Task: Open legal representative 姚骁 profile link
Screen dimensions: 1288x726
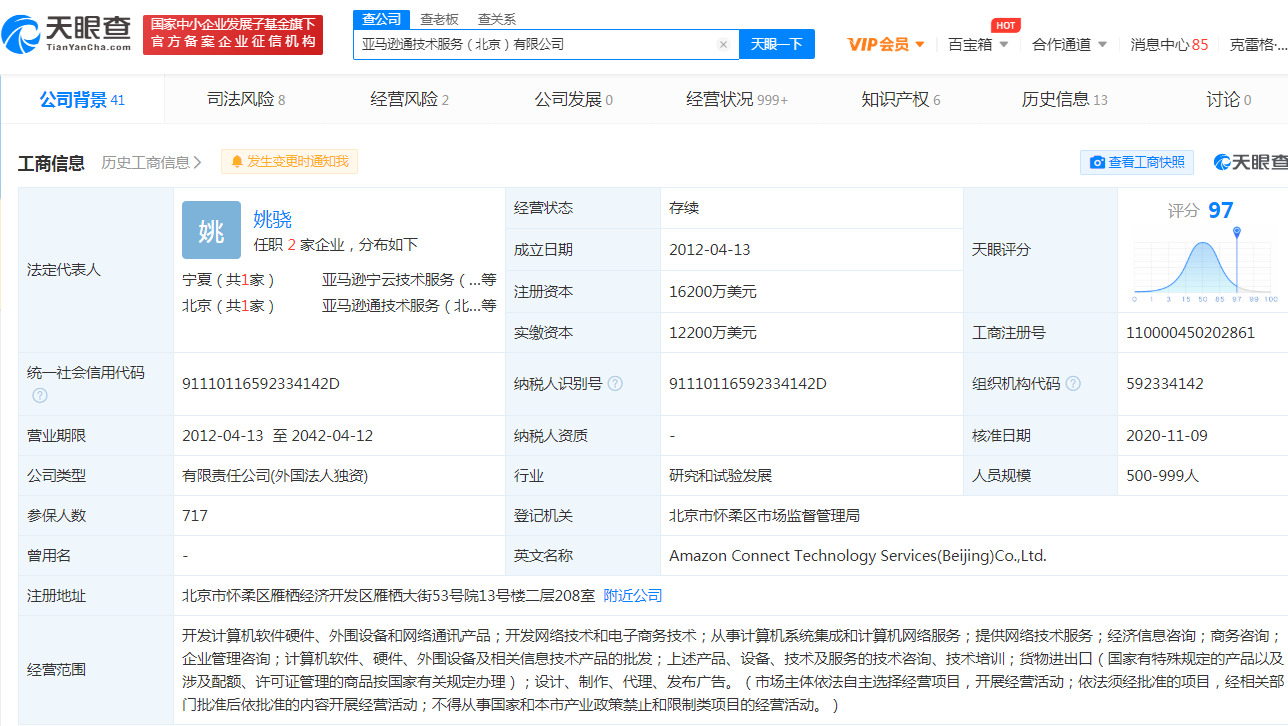Action: (272, 220)
